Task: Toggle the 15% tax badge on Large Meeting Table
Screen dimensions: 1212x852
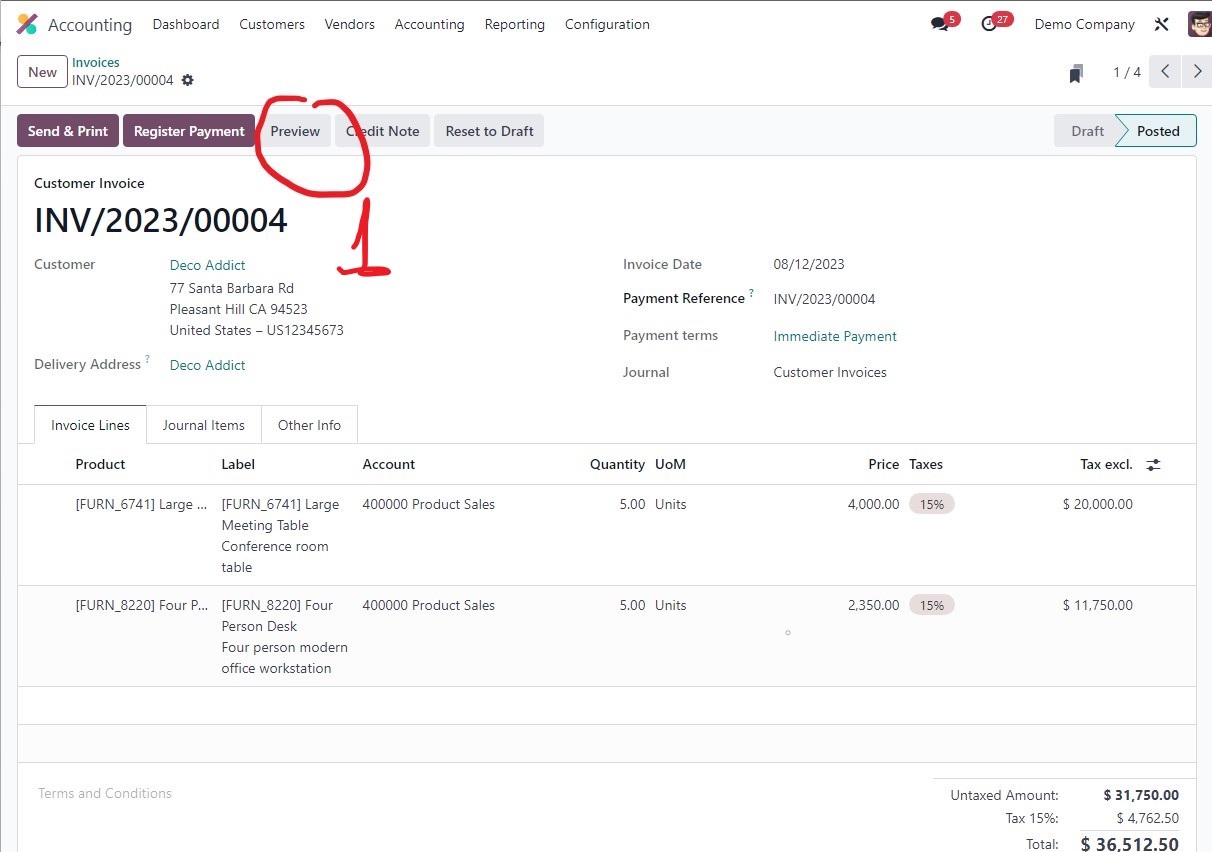Action: tap(931, 504)
